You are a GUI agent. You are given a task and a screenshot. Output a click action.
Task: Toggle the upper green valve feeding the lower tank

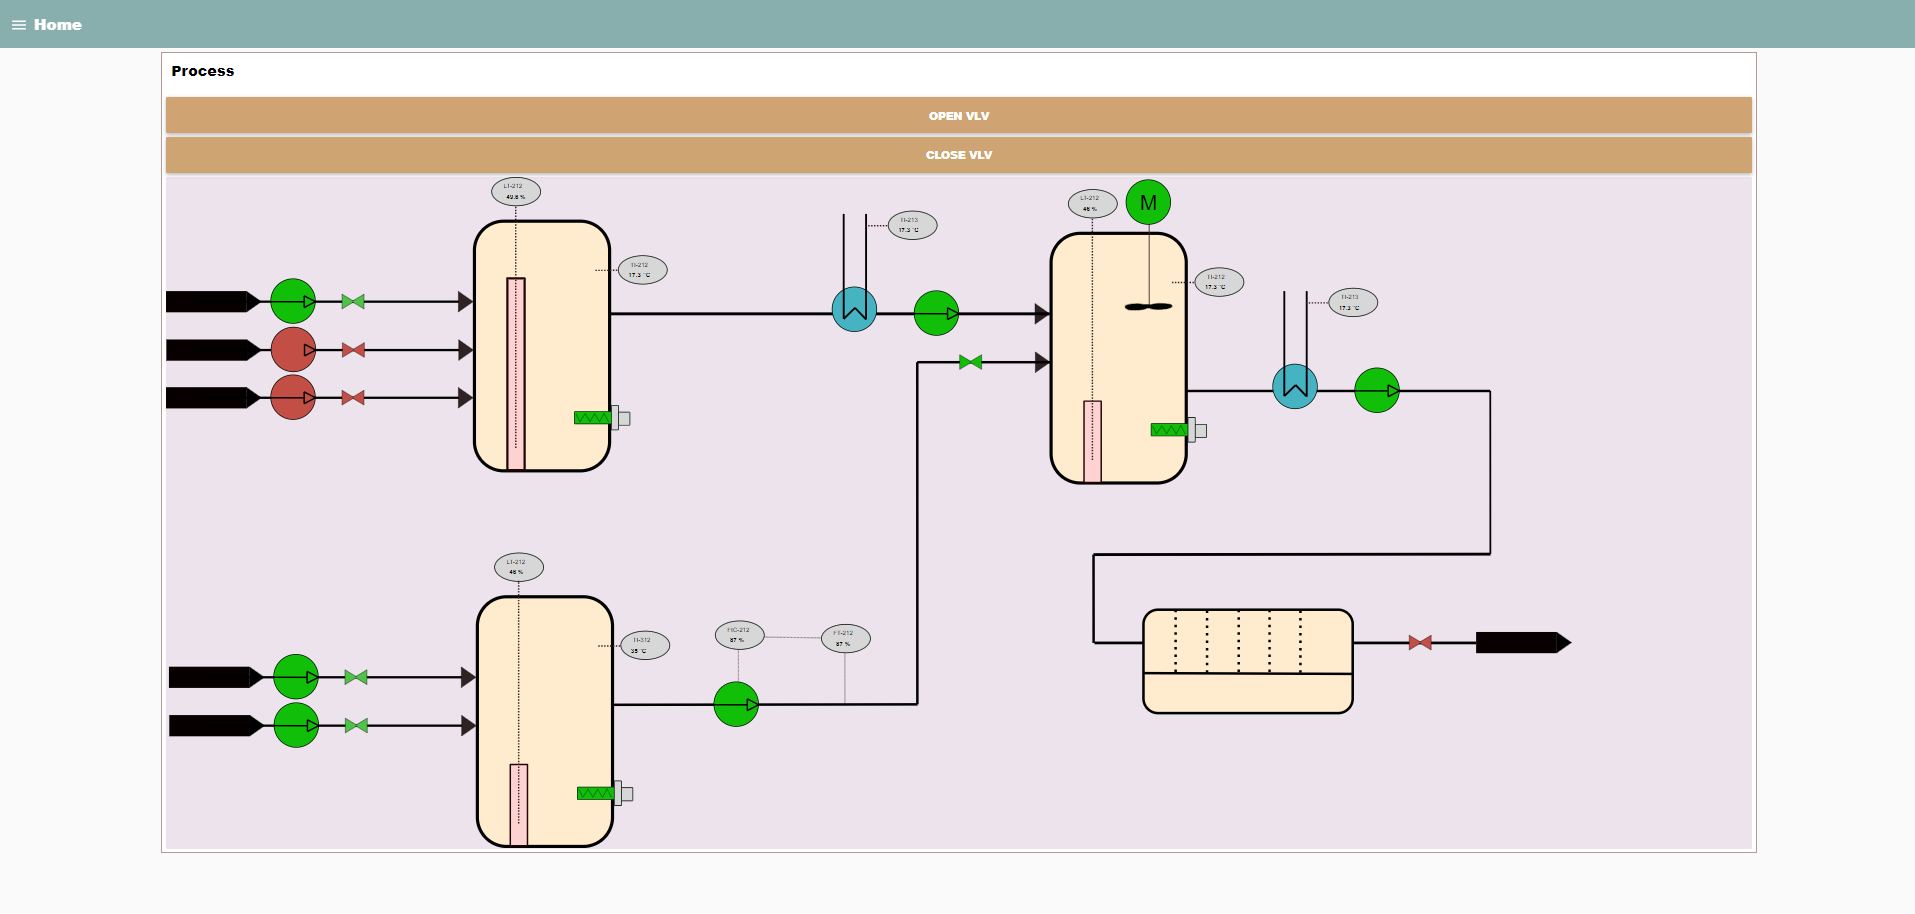(x=356, y=677)
